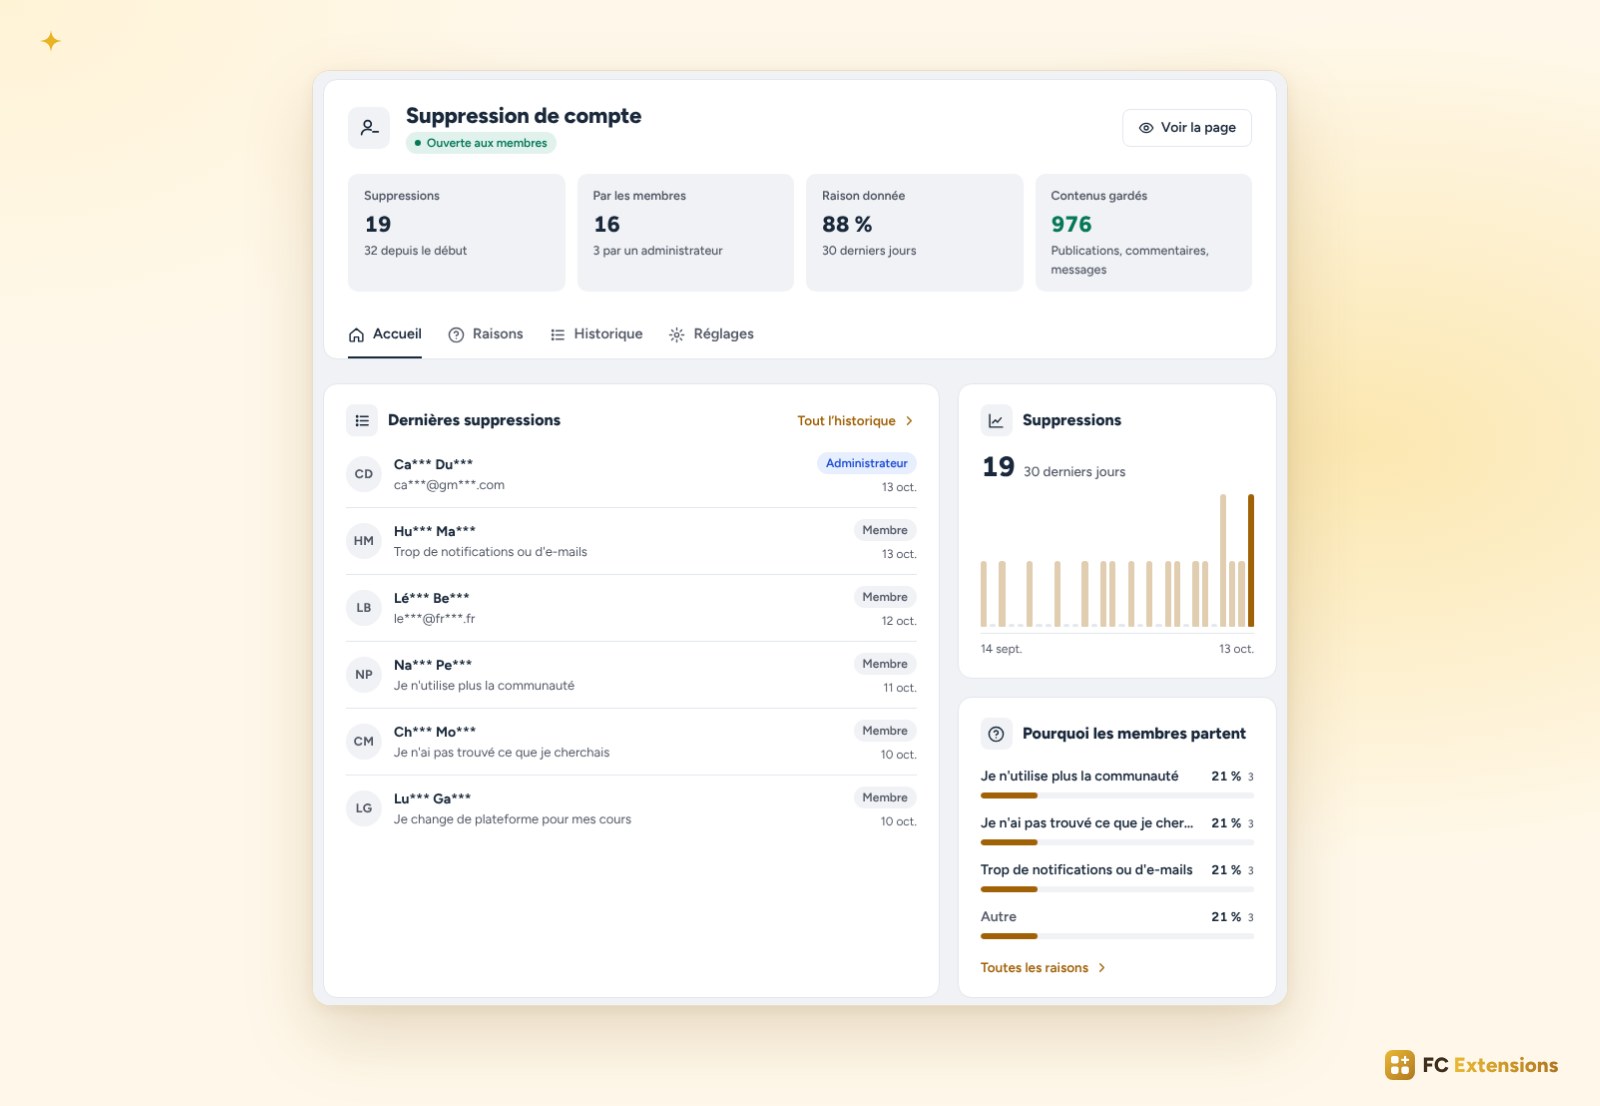1600x1106 pixels.
Task: Open the Accueil tab
Action: point(385,335)
